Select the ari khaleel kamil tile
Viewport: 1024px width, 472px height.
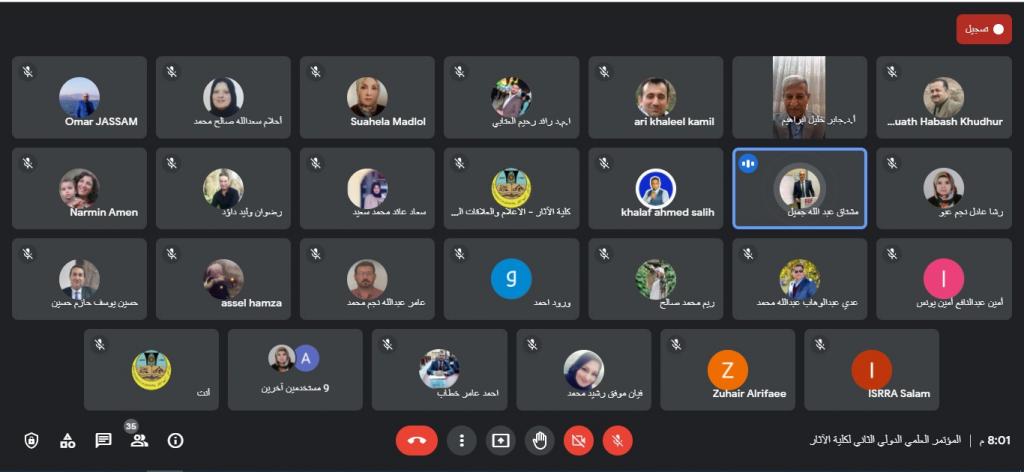pyautogui.click(x=656, y=97)
